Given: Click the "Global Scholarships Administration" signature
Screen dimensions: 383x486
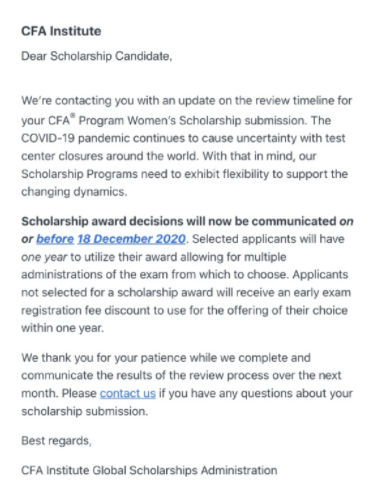Looking at the screenshot, I should coord(185,470).
